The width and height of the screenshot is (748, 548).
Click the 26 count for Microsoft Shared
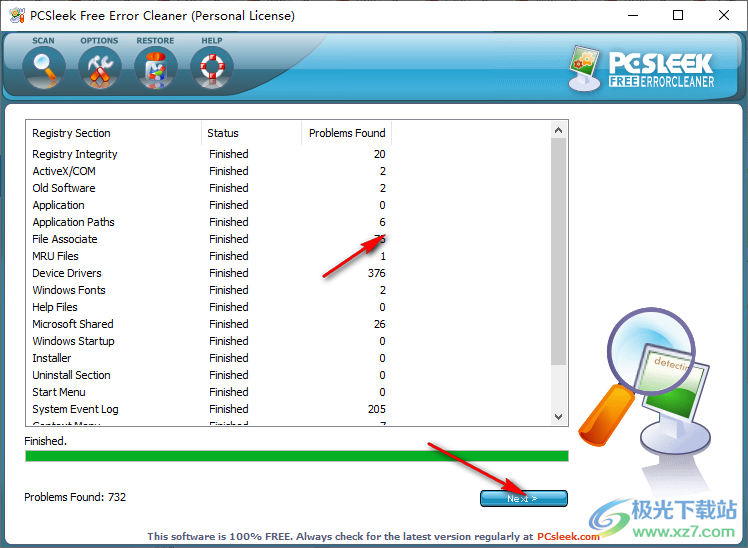pos(380,324)
